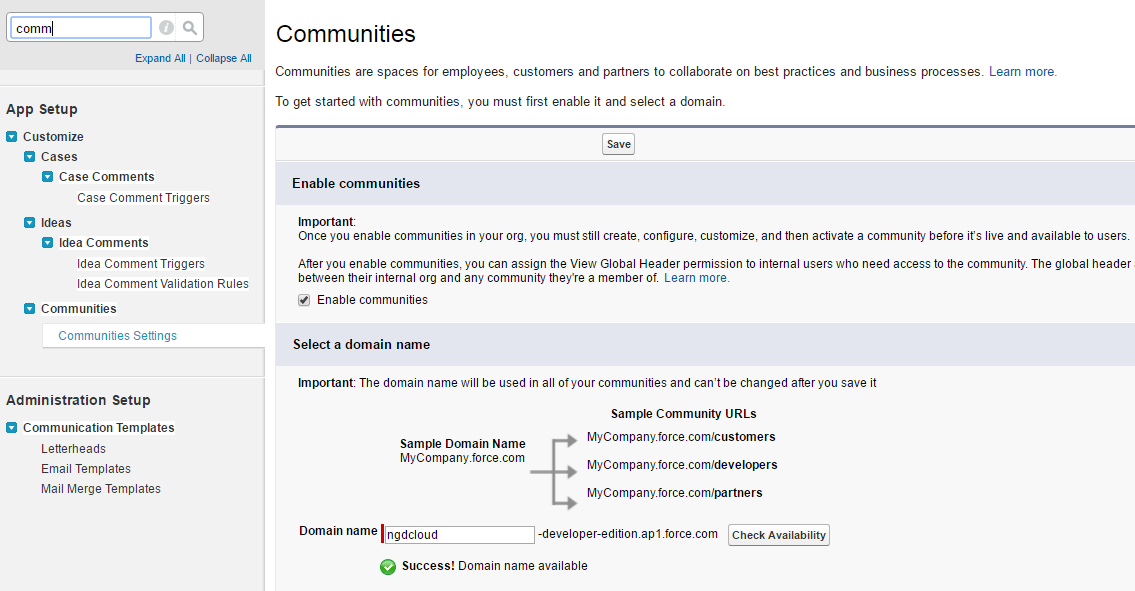Collapse the Idea Comments node

(x=46, y=242)
